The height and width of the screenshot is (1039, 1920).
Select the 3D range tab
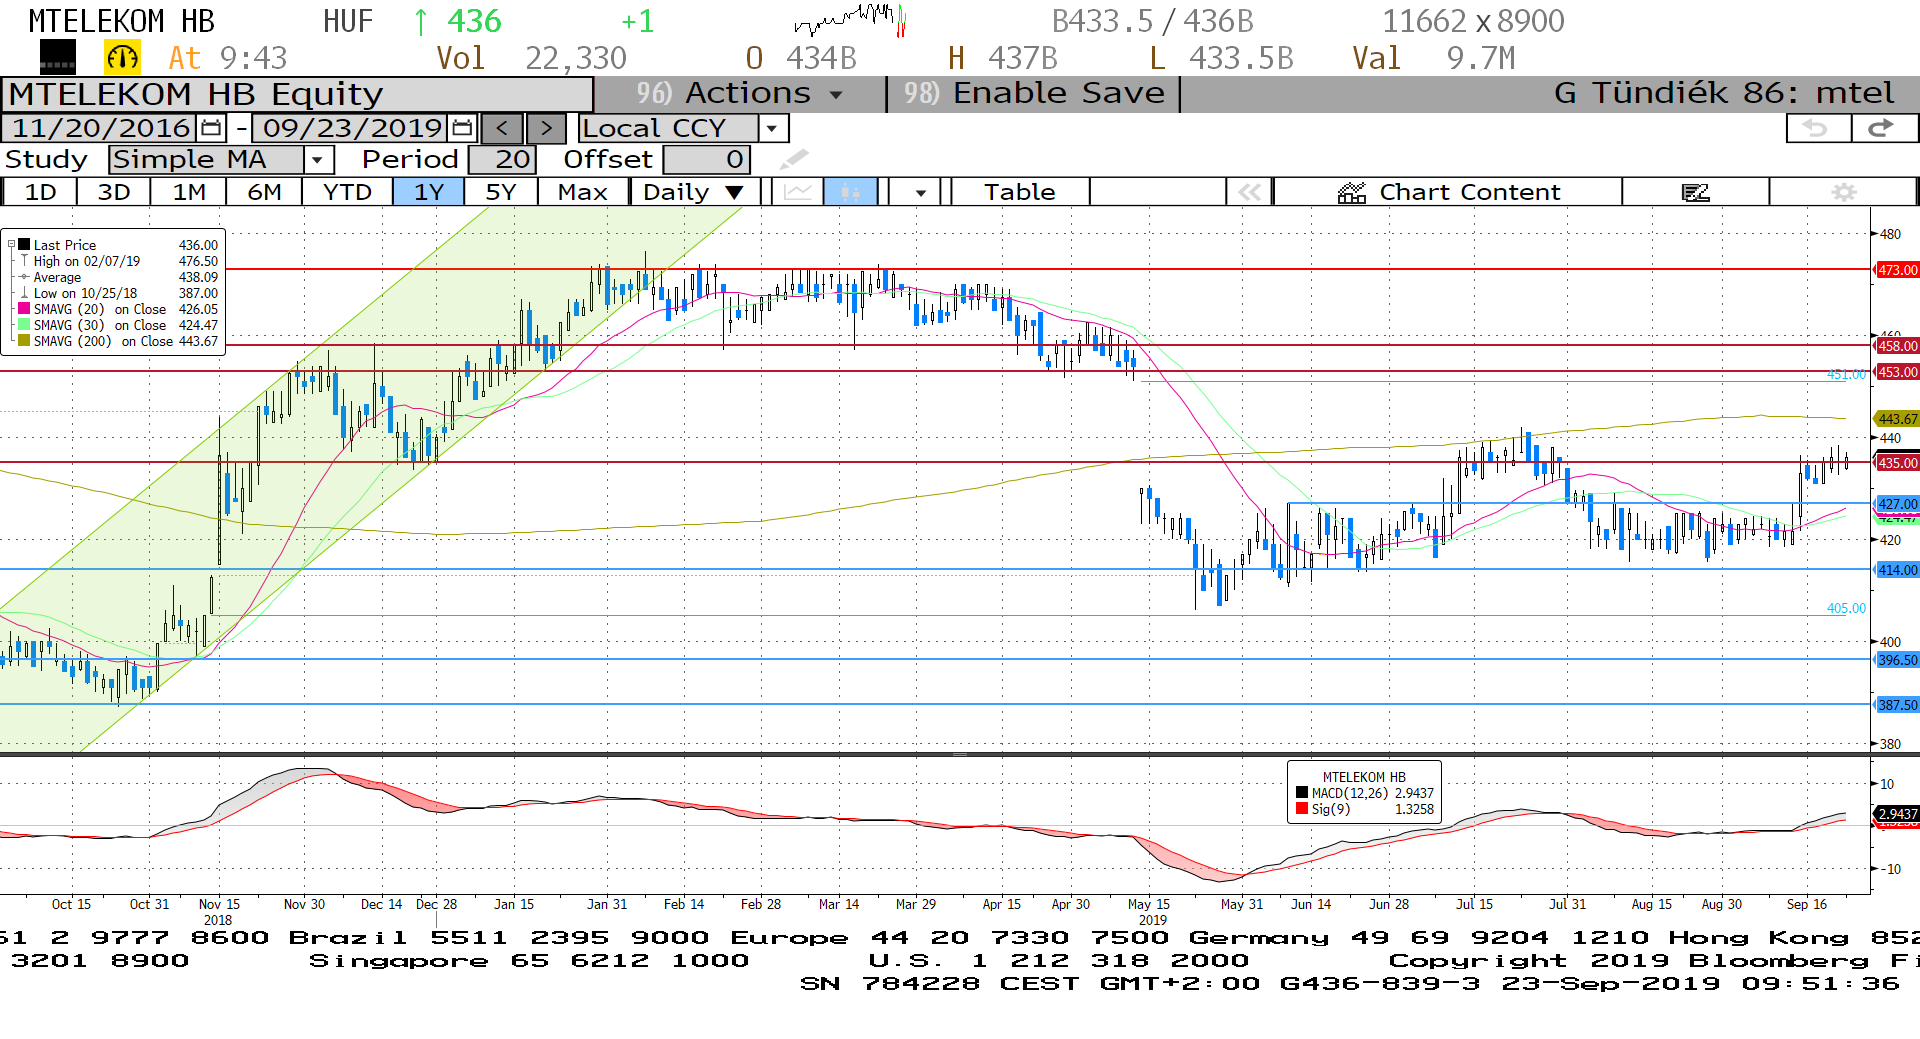point(114,192)
